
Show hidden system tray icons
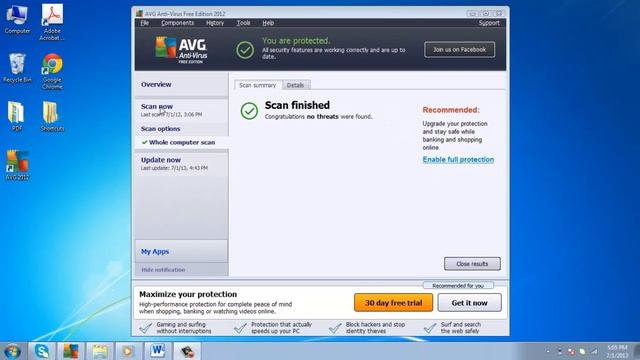pos(548,351)
